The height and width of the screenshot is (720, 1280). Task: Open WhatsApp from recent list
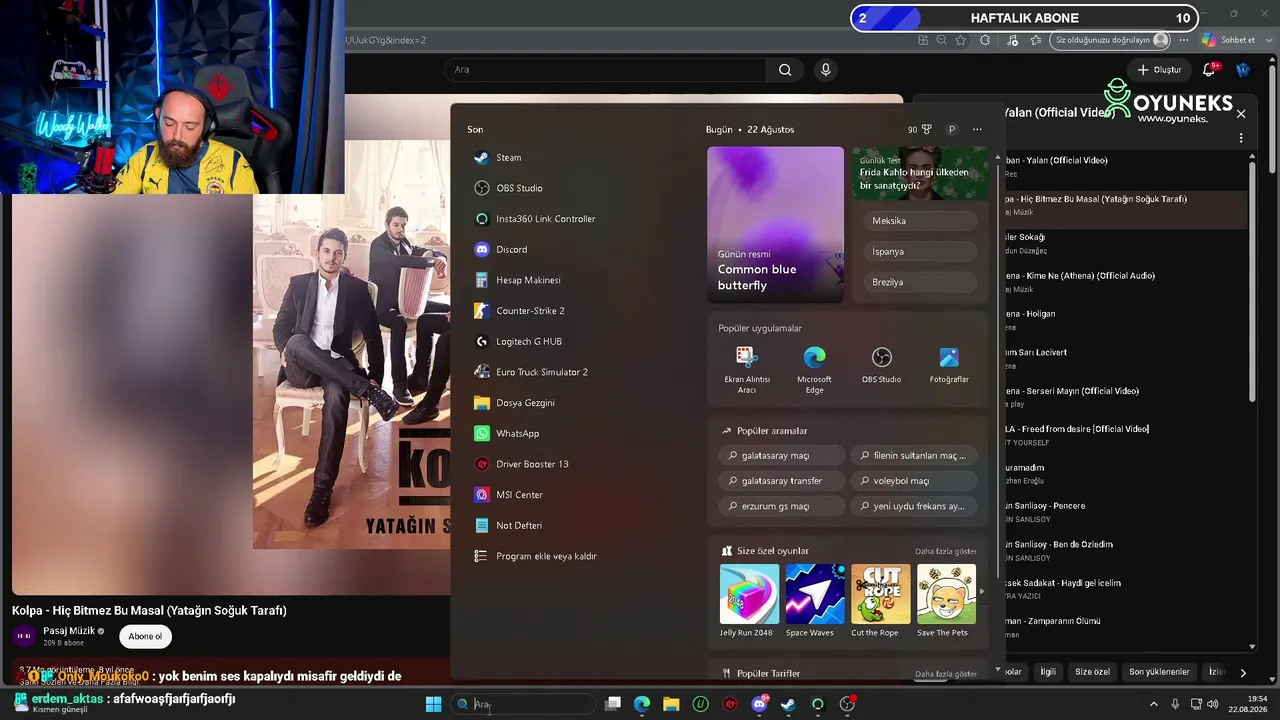tap(578, 434)
